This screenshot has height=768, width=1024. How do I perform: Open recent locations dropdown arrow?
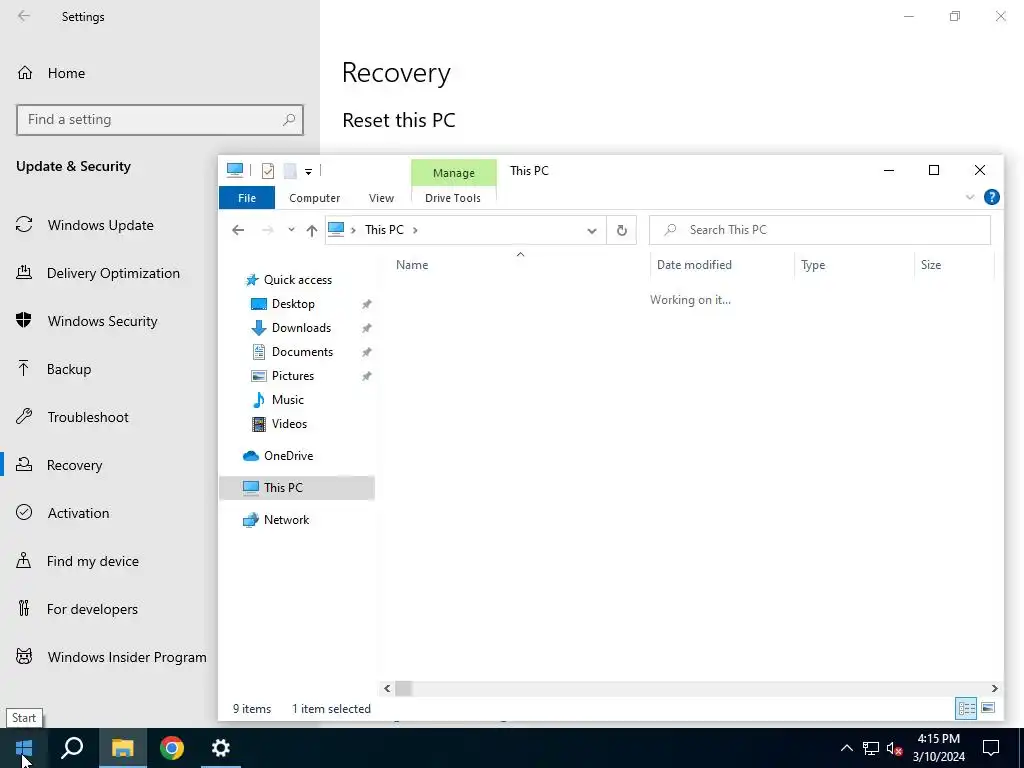[x=291, y=230]
